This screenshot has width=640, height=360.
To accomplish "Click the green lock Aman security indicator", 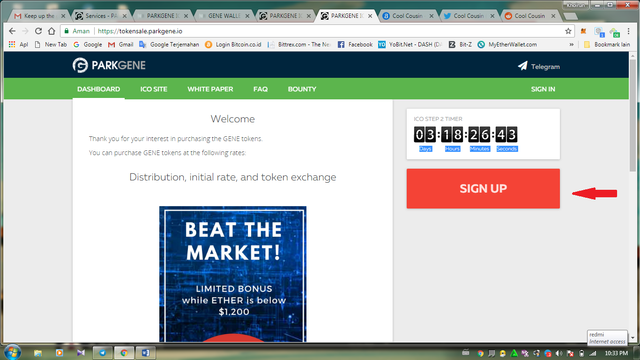I will pyautogui.click(x=77, y=31).
